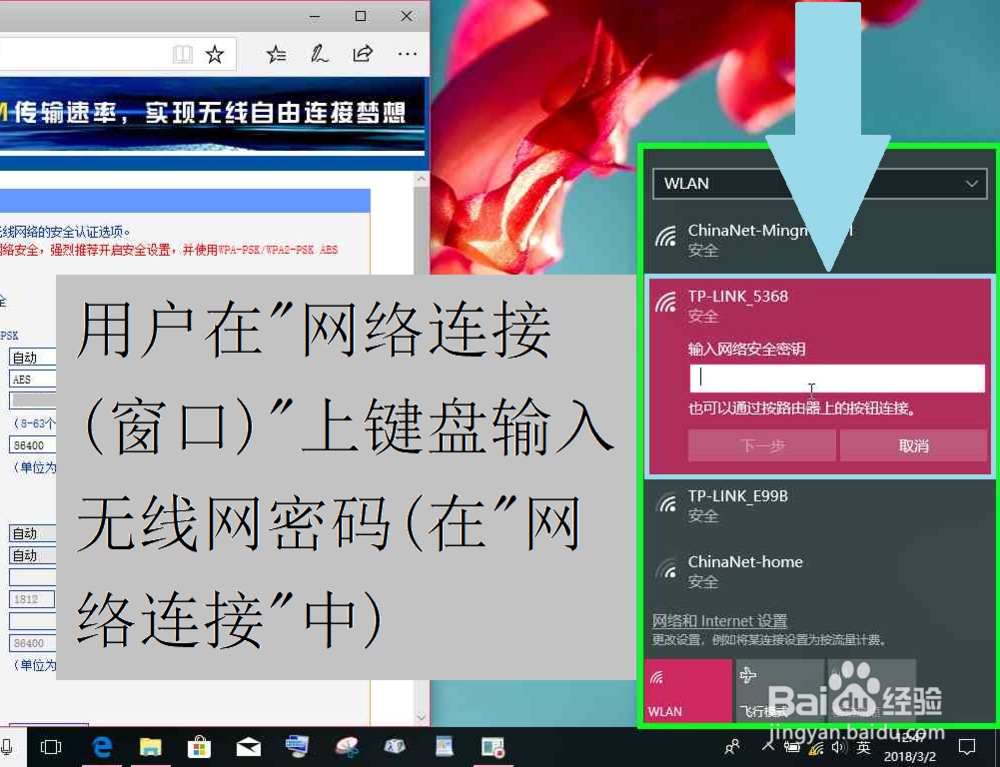Collapse the WLAN section with its chevron
This screenshot has height=767, width=1000.
(x=971, y=183)
